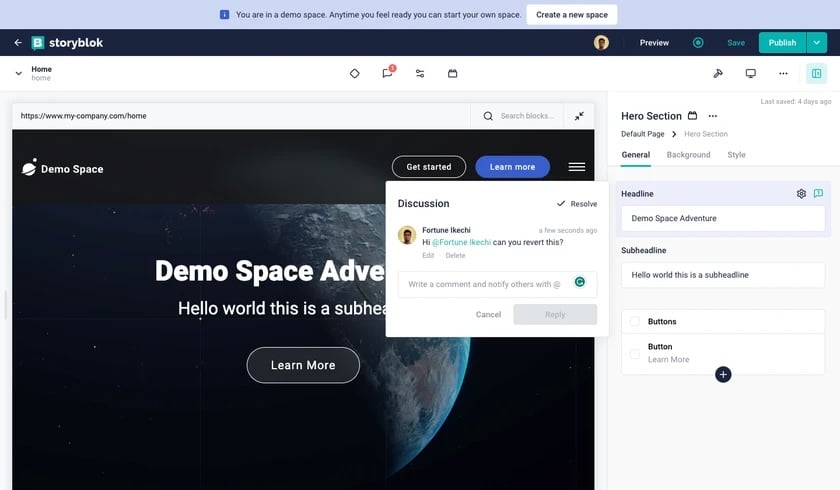840x490 pixels.
Task: Click the back arrow beside Storyblok logo
Action: 18,43
